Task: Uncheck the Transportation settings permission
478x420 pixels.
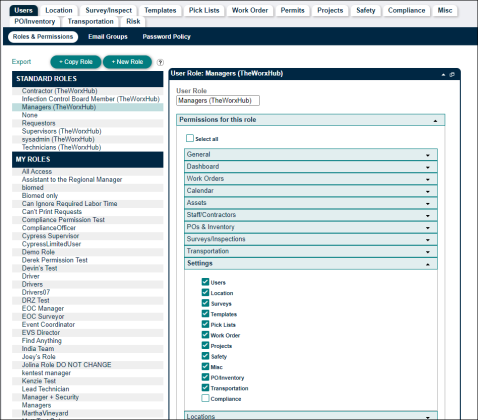Action: click(205, 388)
